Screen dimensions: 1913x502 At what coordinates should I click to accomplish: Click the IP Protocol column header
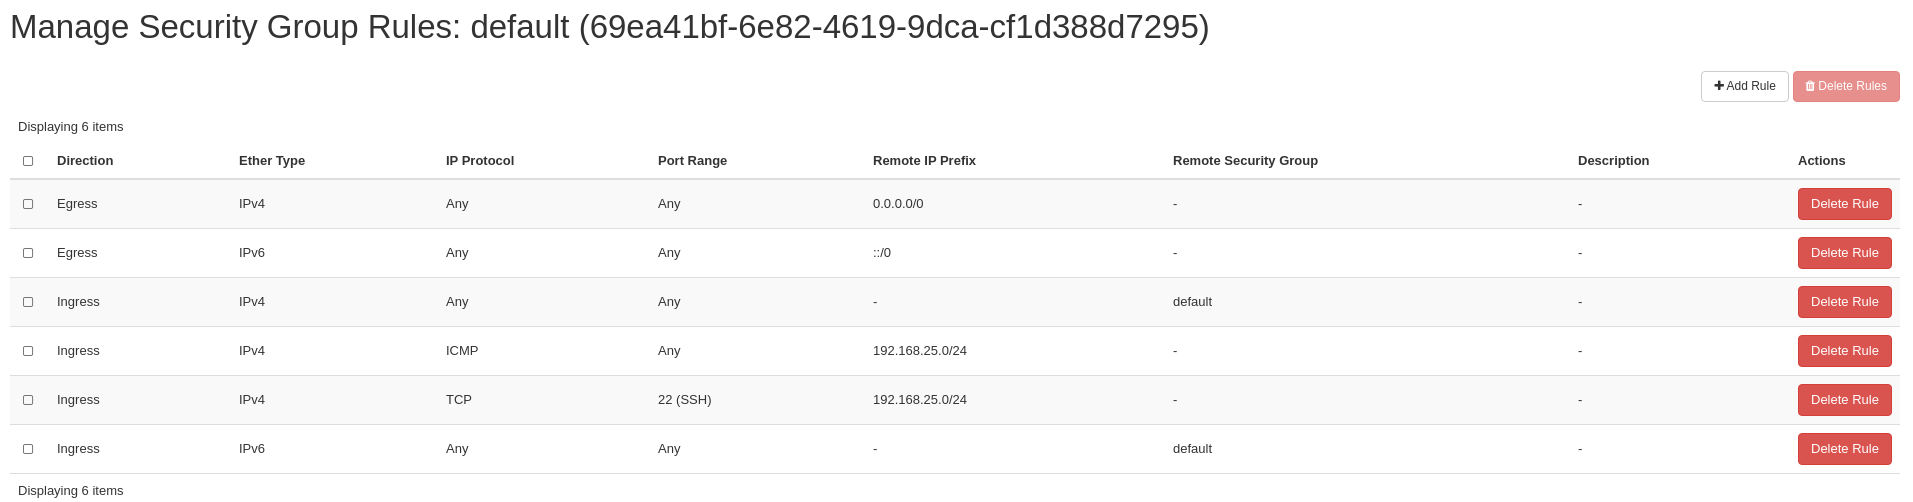pos(480,161)
